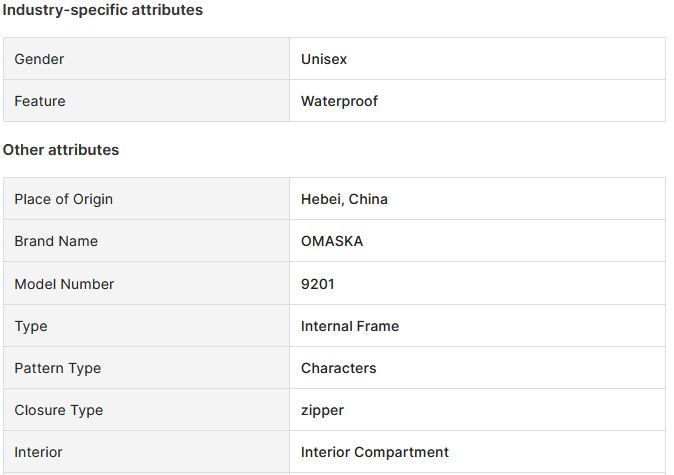Click the zipper closure value

pyautogui.click(x=322, y=410)
